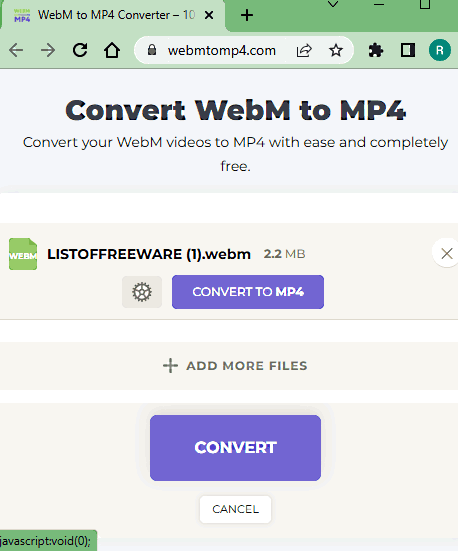The width and height of the screenshot is (458, 551).
Task: View site info via the padlock icon
Action: (152, 50)
